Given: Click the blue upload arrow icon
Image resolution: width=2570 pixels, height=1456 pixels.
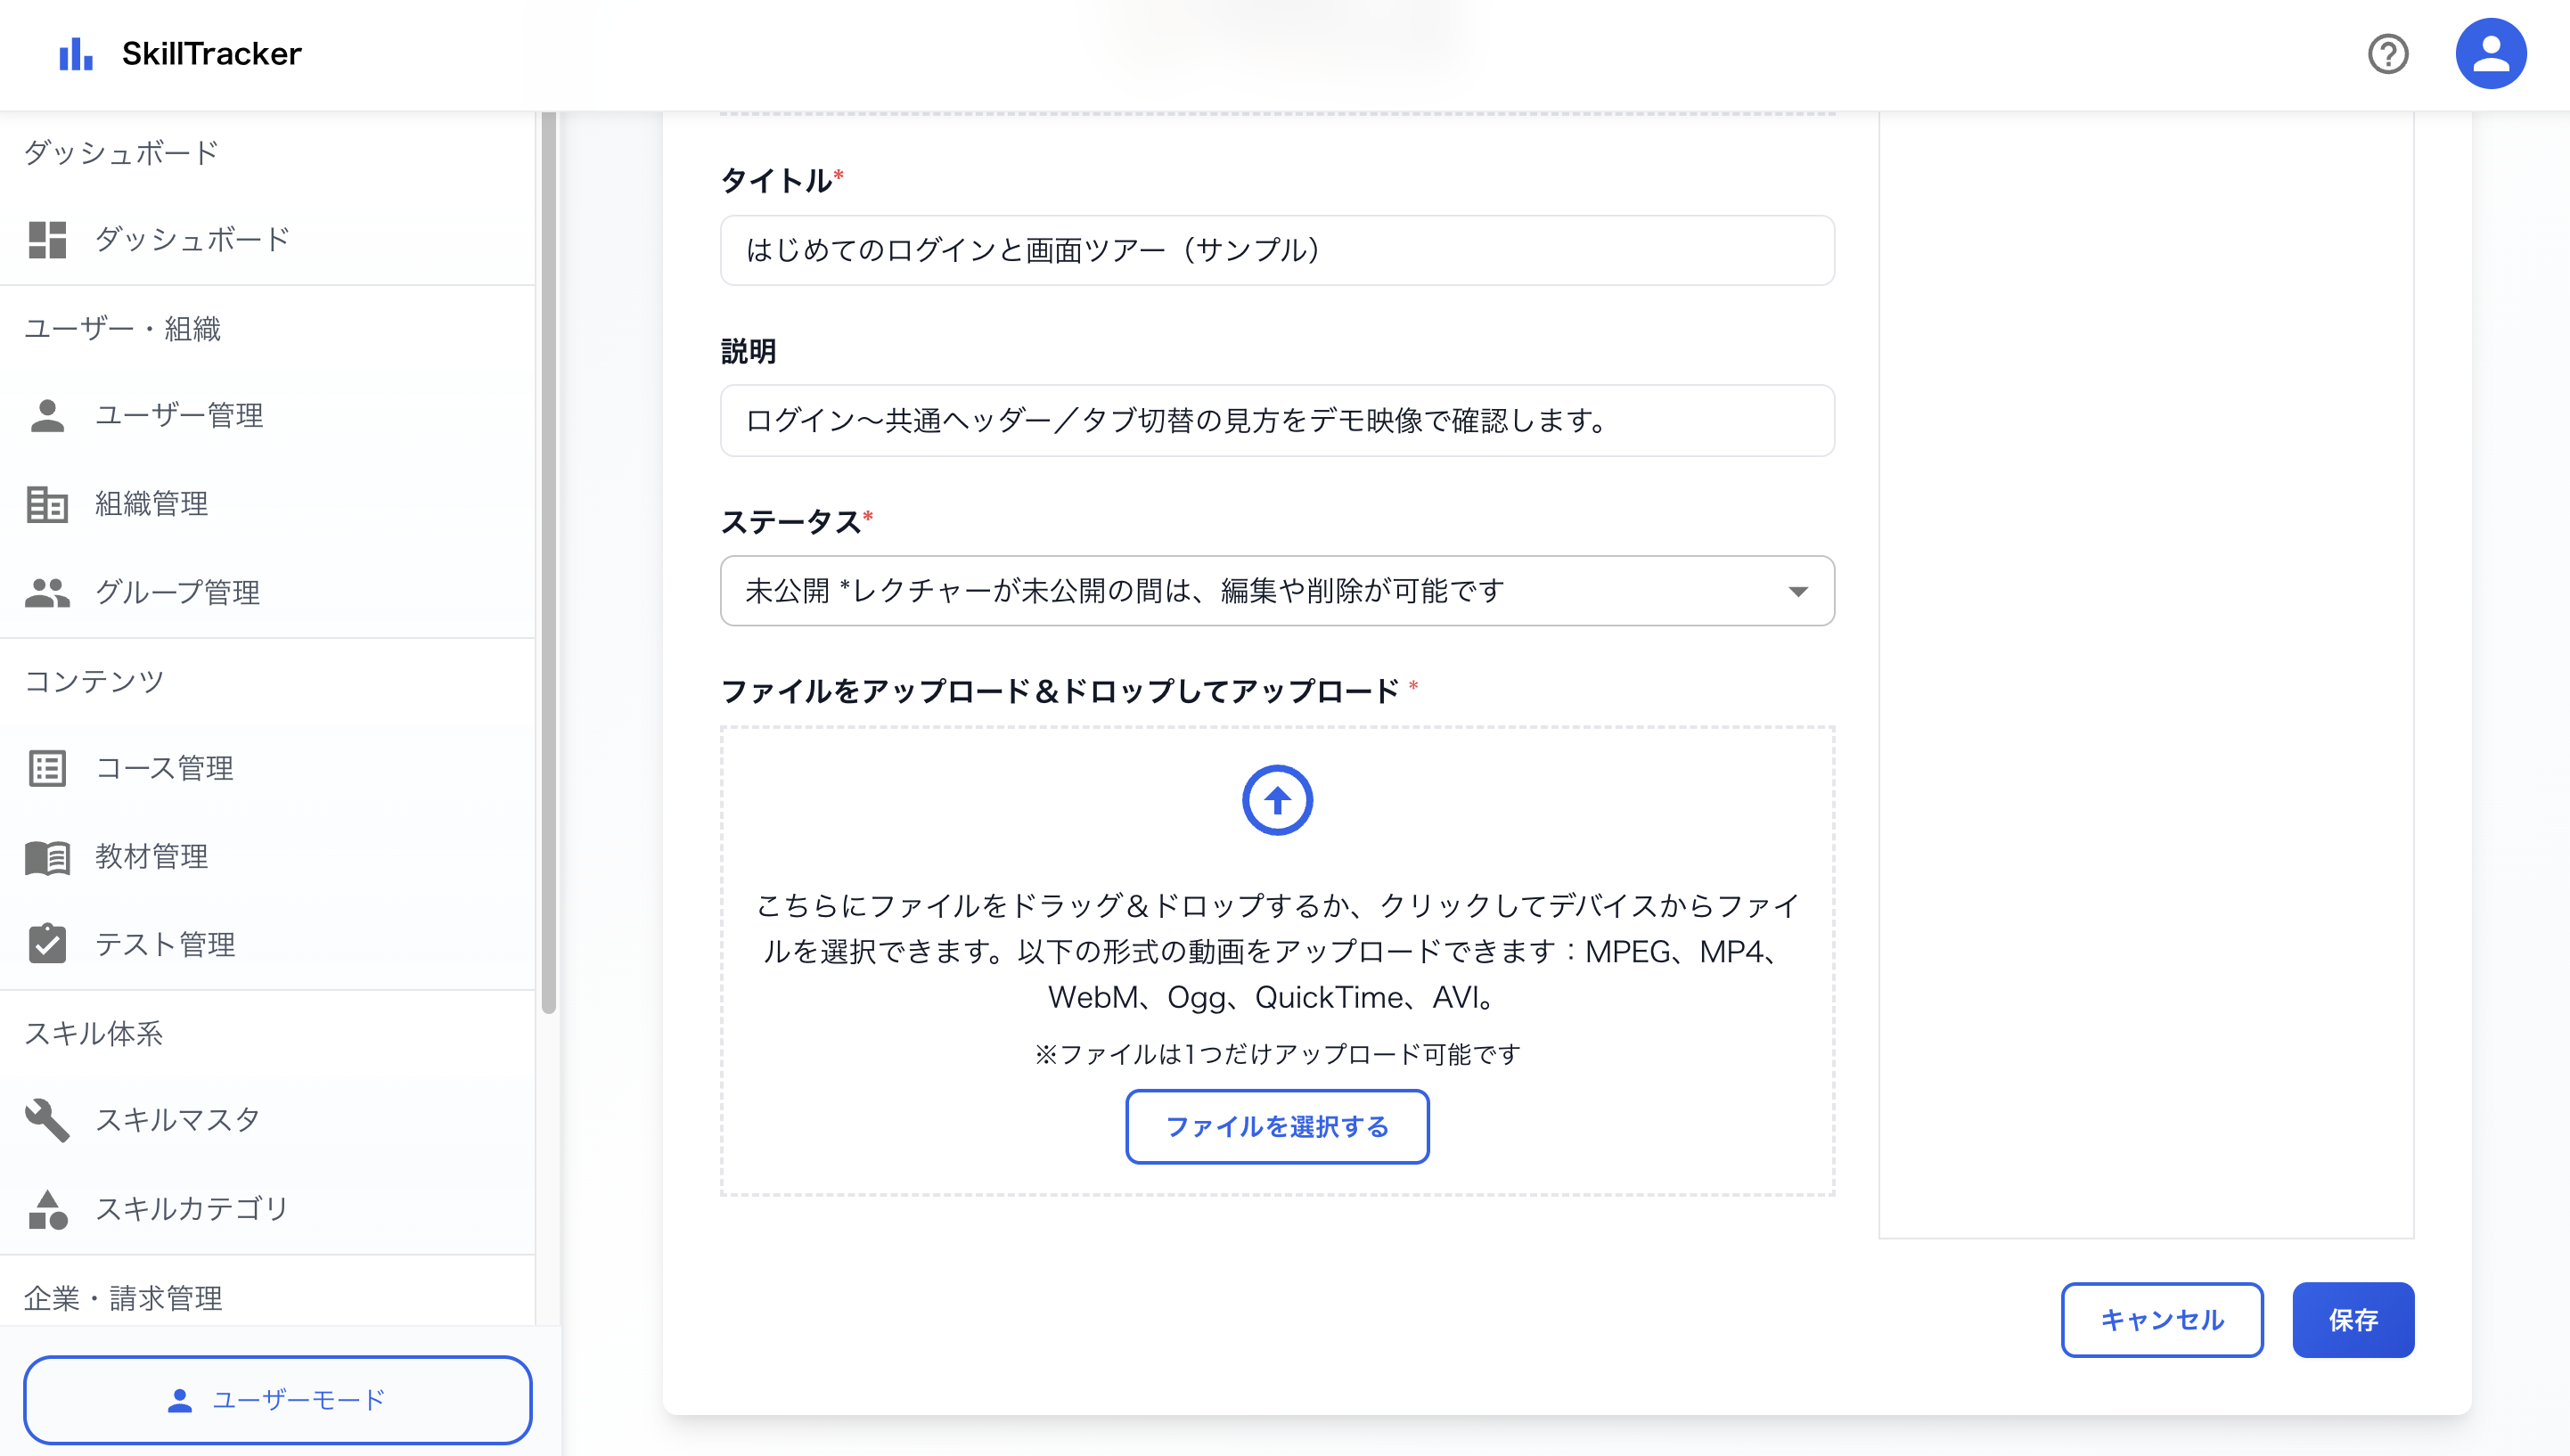Looking at the screenshot, I should pos(1277,800).
